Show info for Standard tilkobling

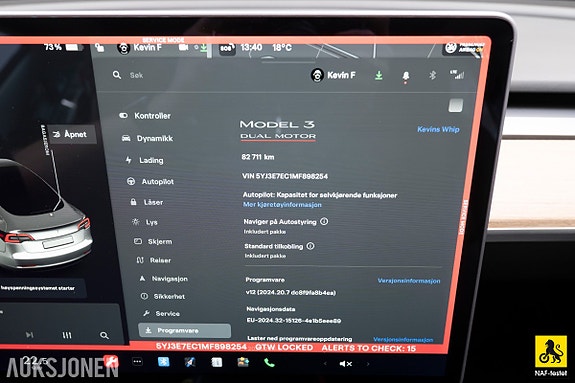[310, 246]
